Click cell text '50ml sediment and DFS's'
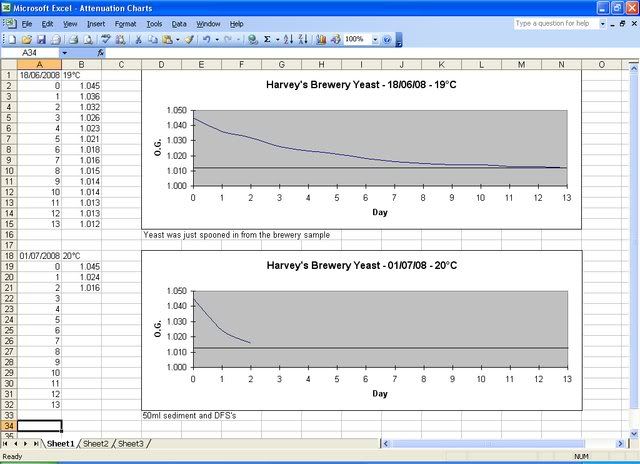Viewport: 640px width, 464px height. 189,415
